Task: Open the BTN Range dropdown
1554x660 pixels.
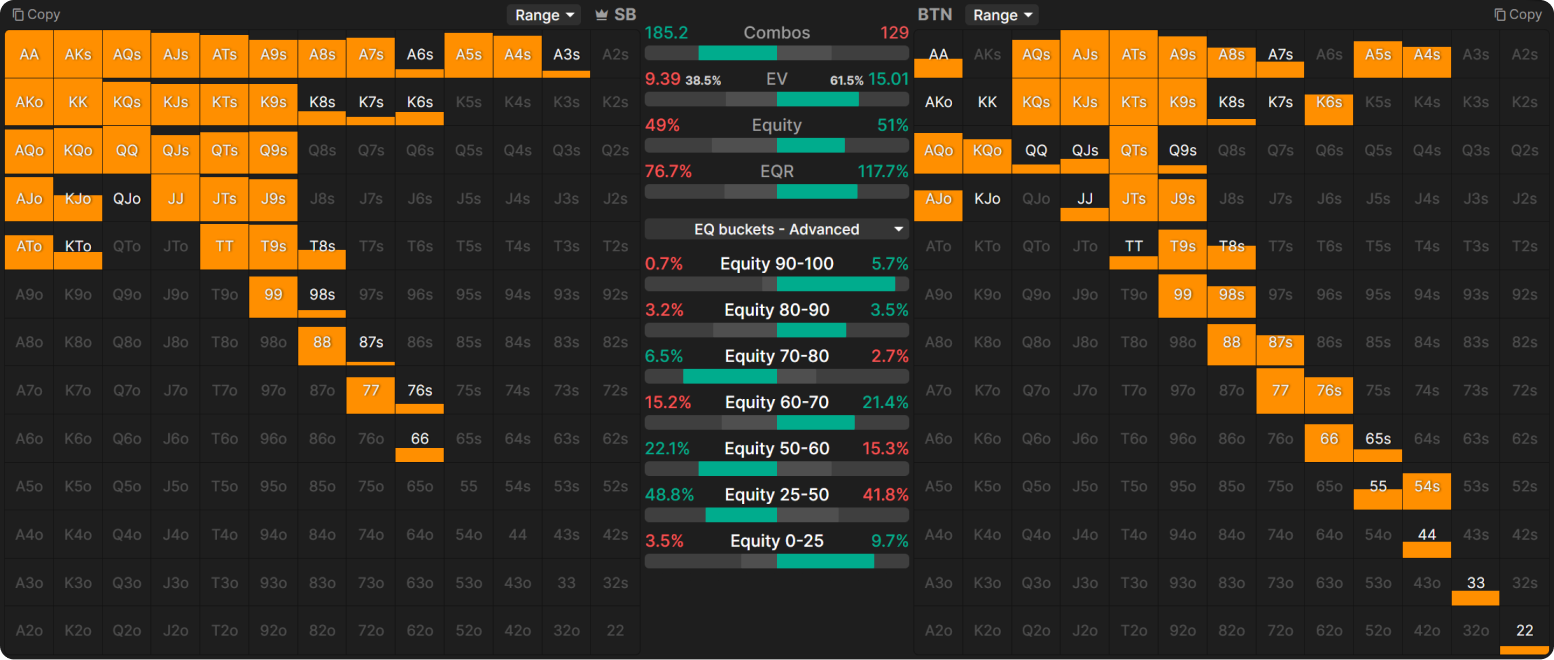Action: pyautogui.click(x=1002, y=15)
